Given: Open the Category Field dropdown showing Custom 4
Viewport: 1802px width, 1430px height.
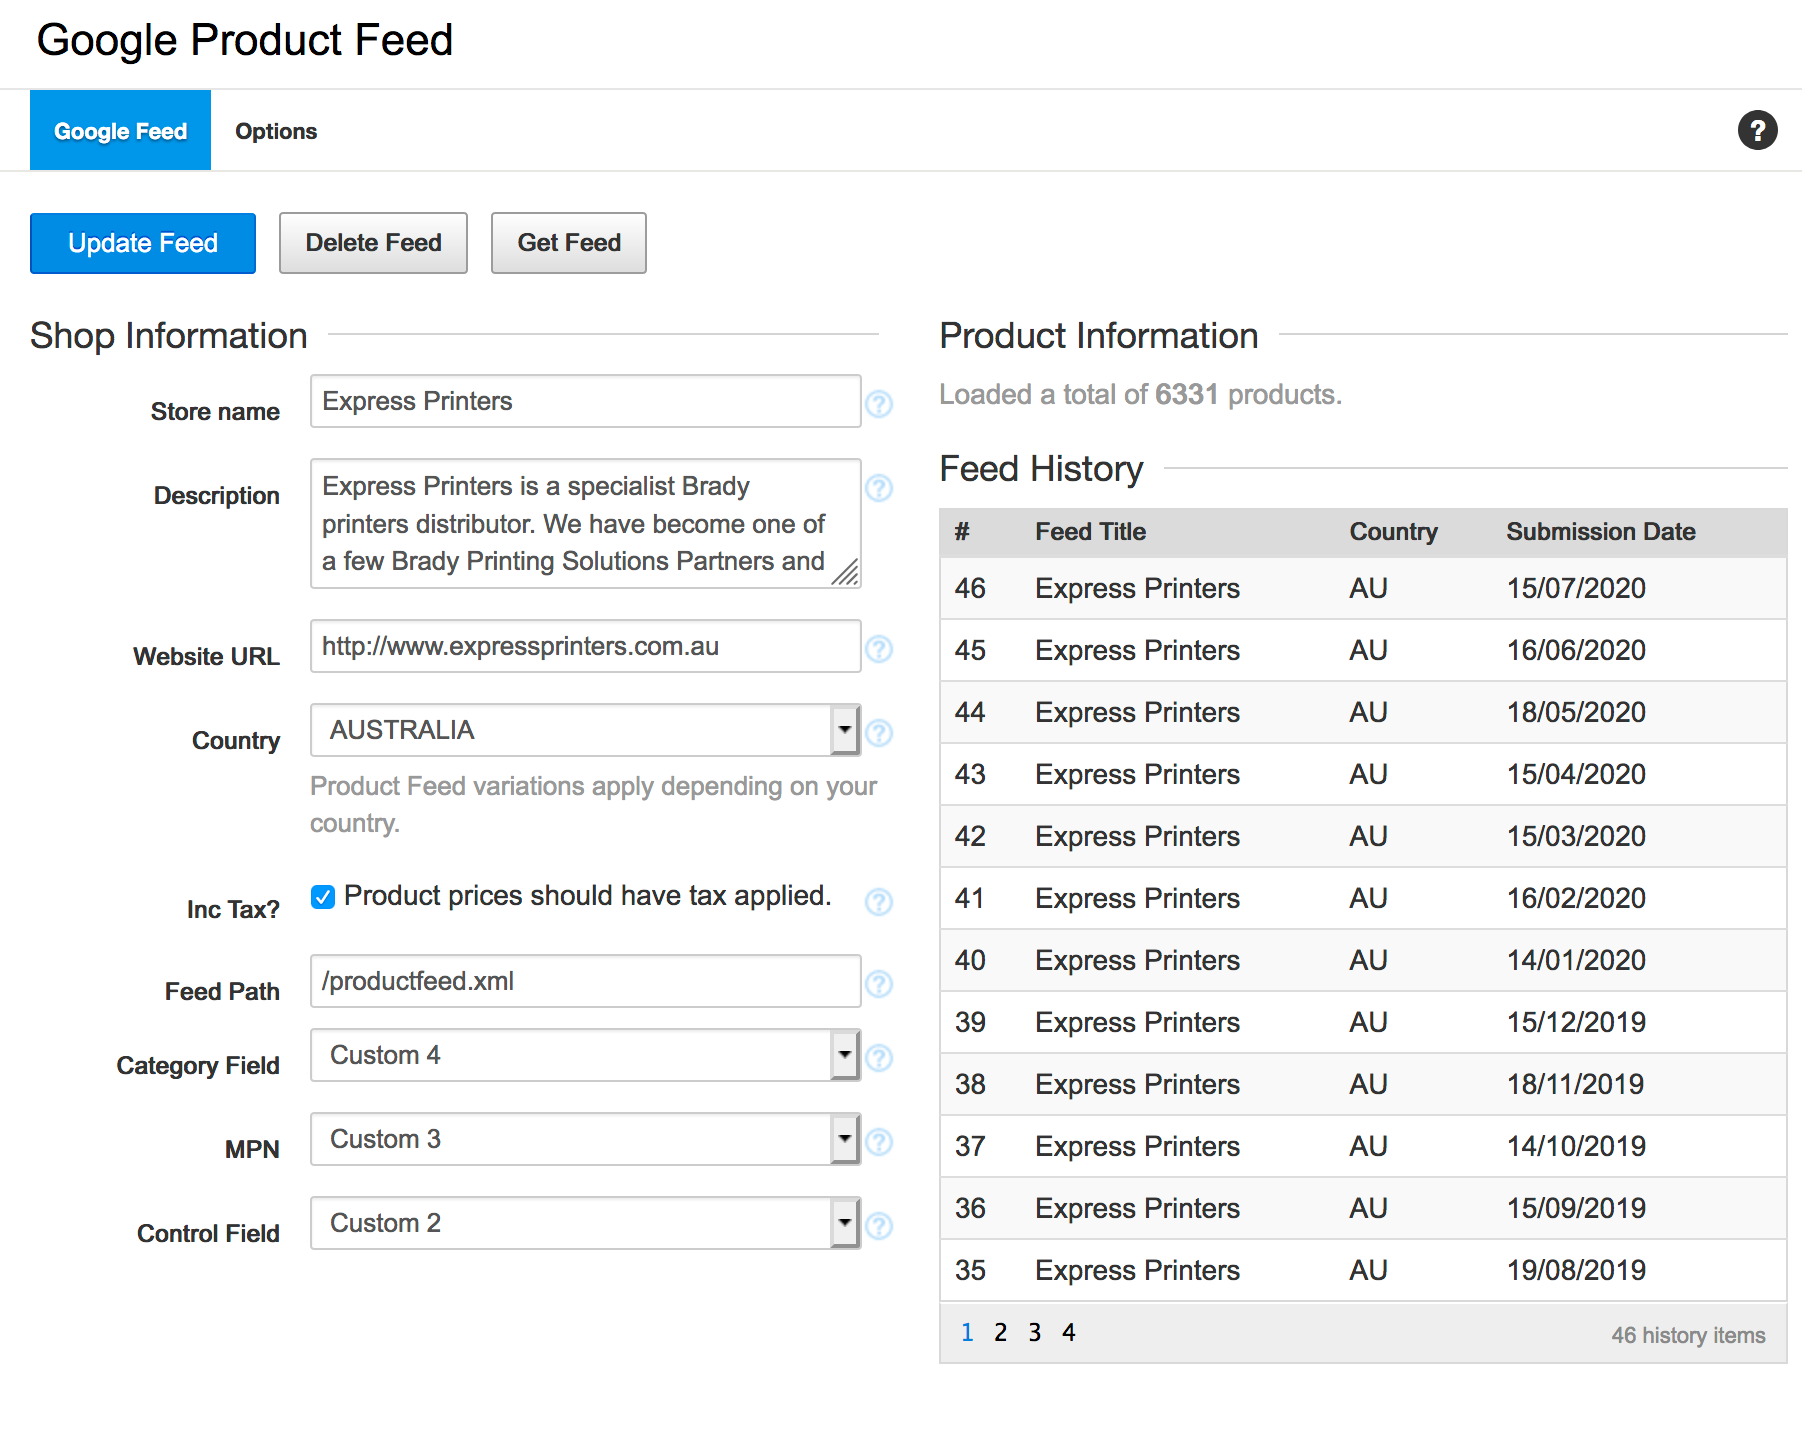Looking at the screenshot, I should [x=585, y=1055].
